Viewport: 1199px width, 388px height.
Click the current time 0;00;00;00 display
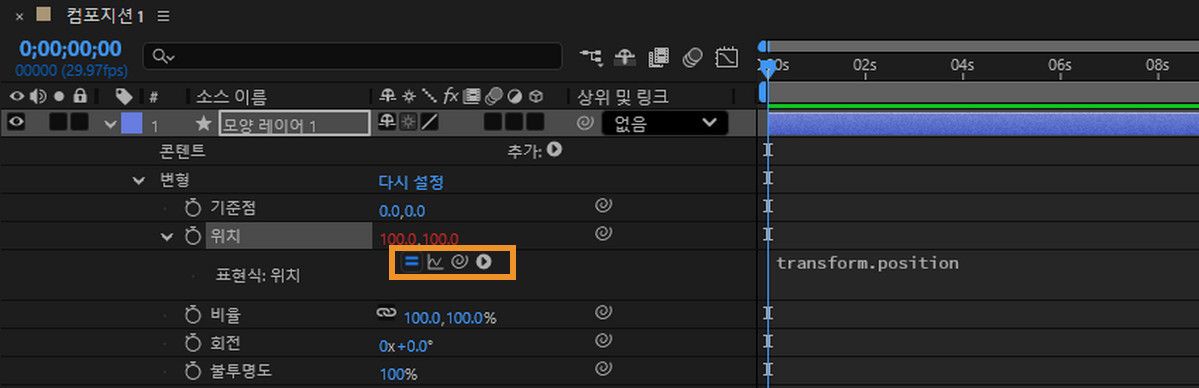(70, 49)
